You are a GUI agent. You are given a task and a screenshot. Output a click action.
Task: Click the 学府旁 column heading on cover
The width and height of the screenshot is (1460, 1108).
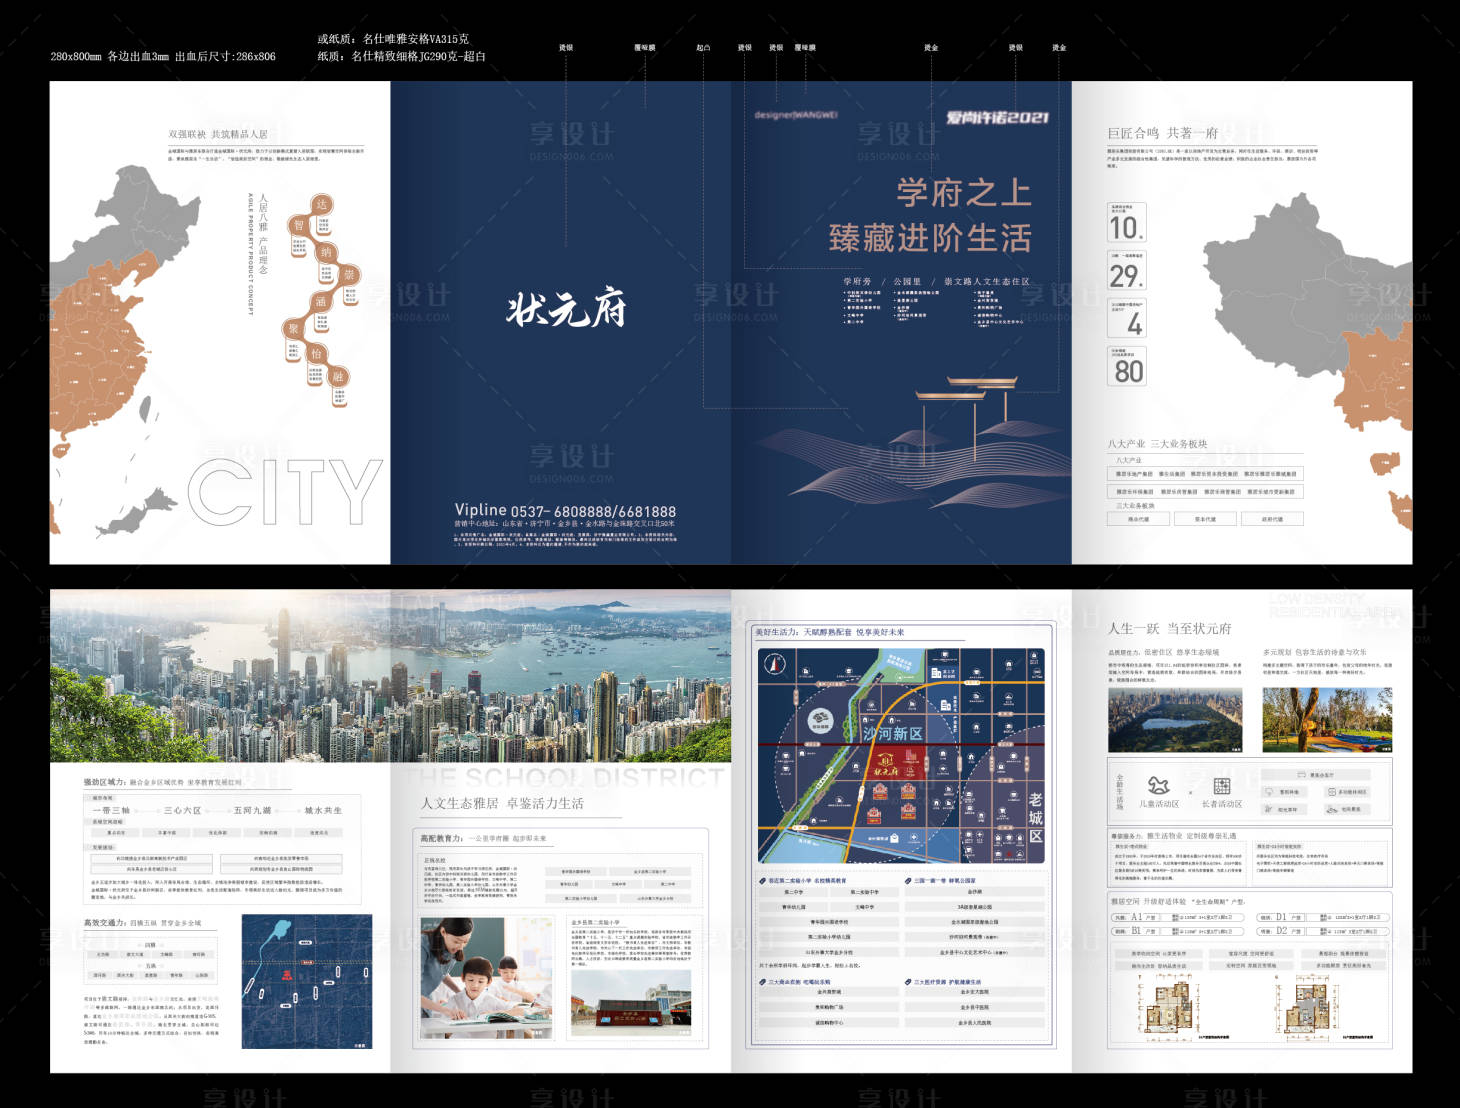(x=857, y=282)
